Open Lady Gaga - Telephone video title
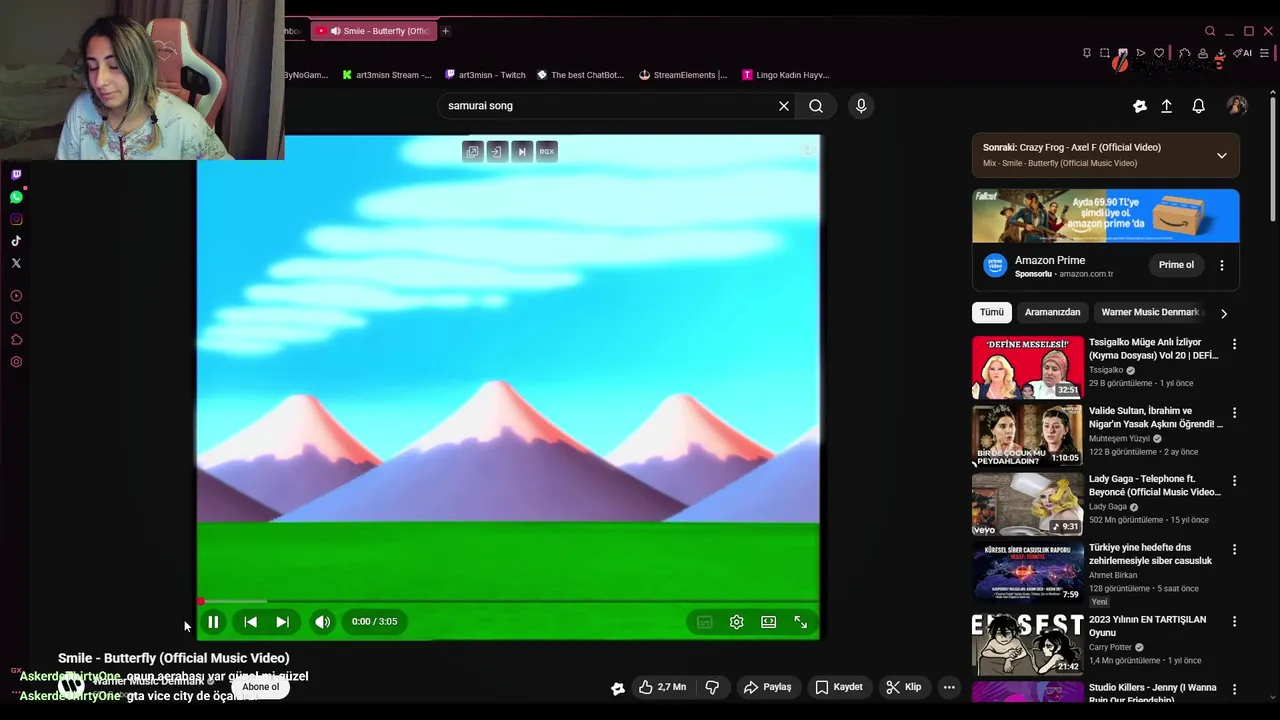Viewport: 1280px width, 720px height. pos(1155,485)
